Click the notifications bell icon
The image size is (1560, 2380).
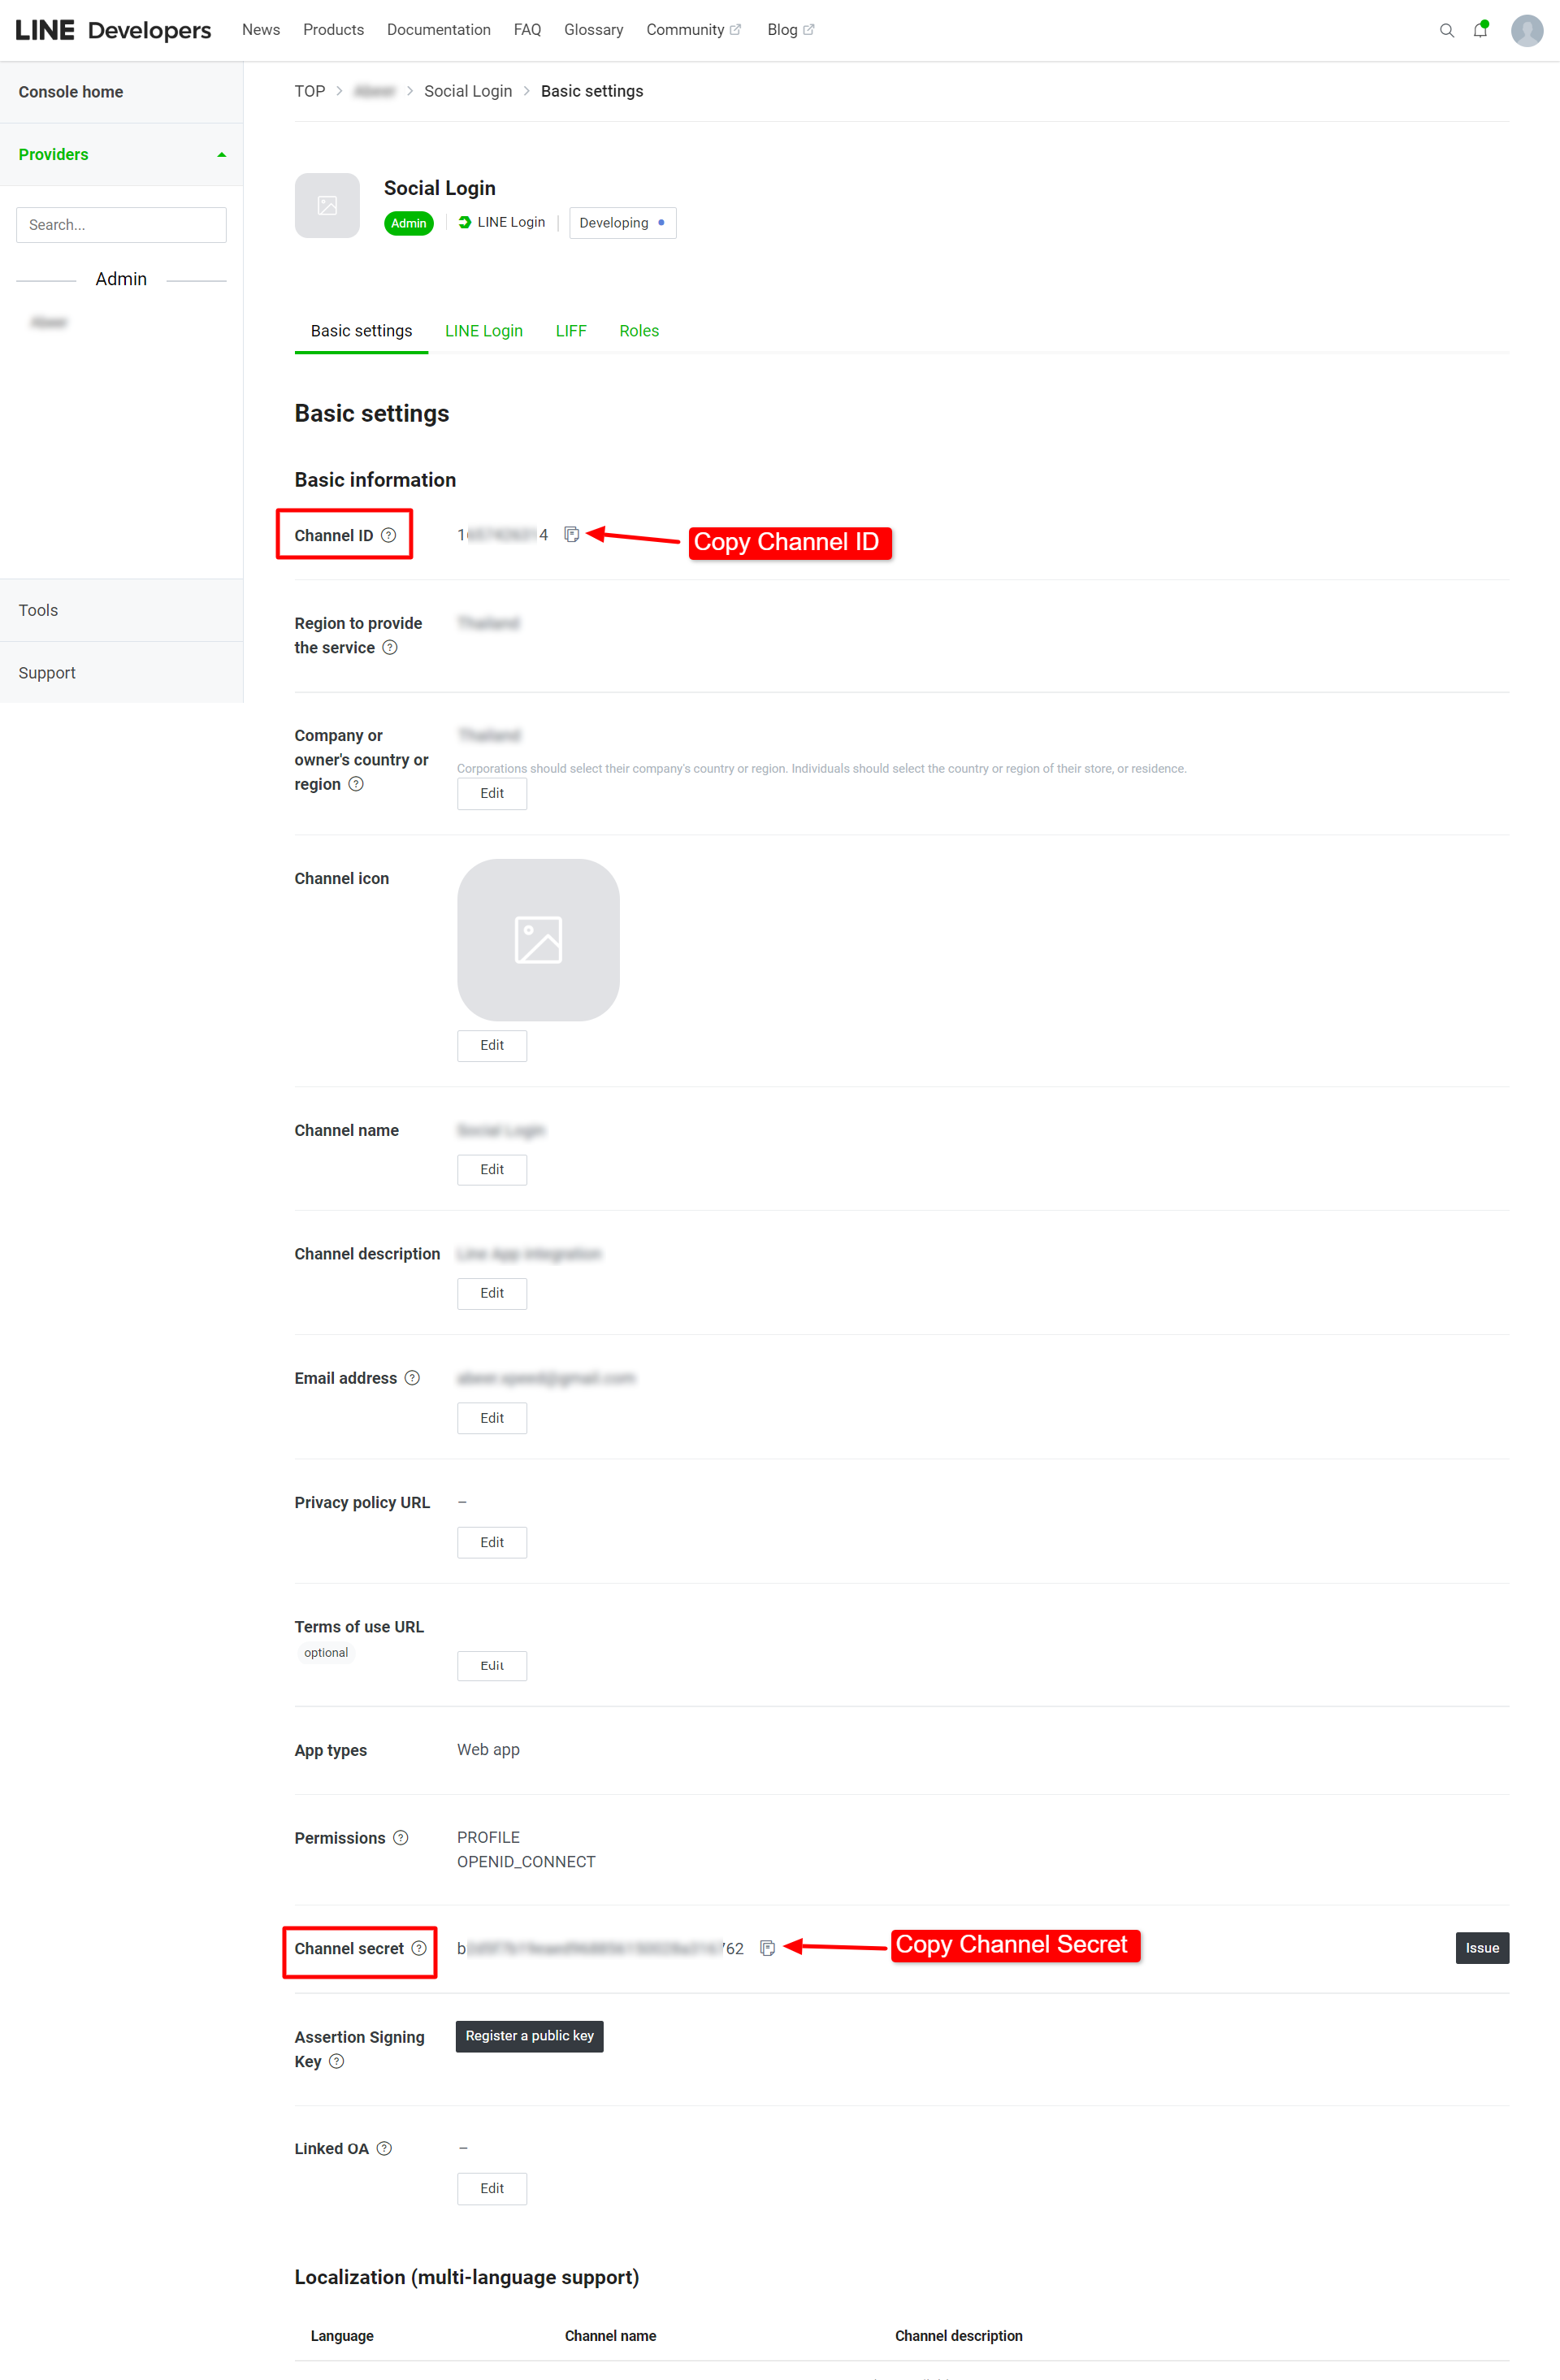click(x=1484, y=28)
